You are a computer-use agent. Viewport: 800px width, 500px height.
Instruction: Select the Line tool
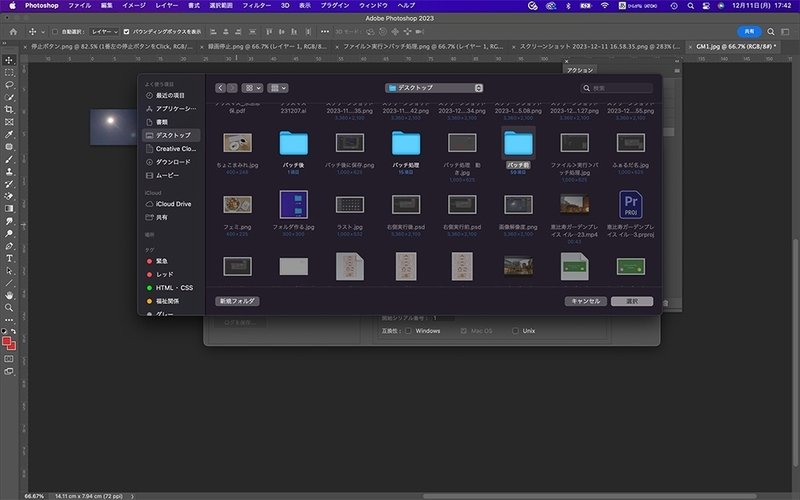pyautogui.click(x=9, y=283)
